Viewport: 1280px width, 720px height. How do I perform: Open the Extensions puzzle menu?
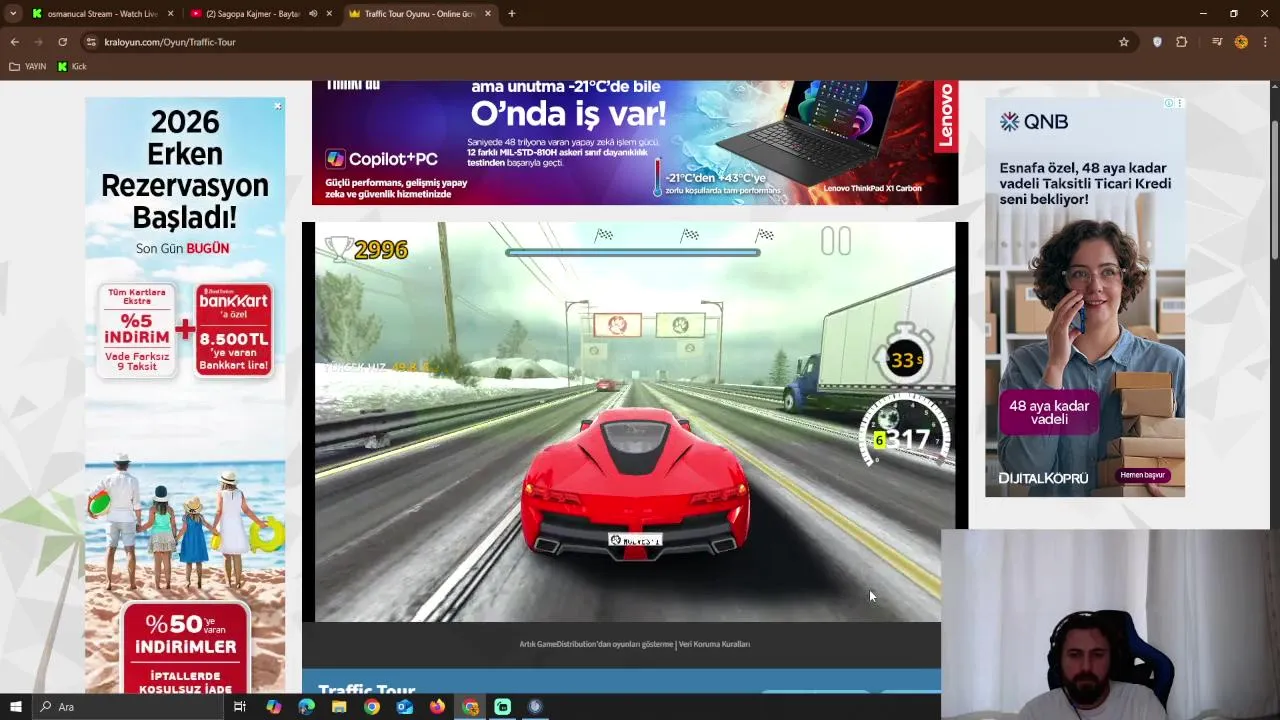tap(1182, 42)
